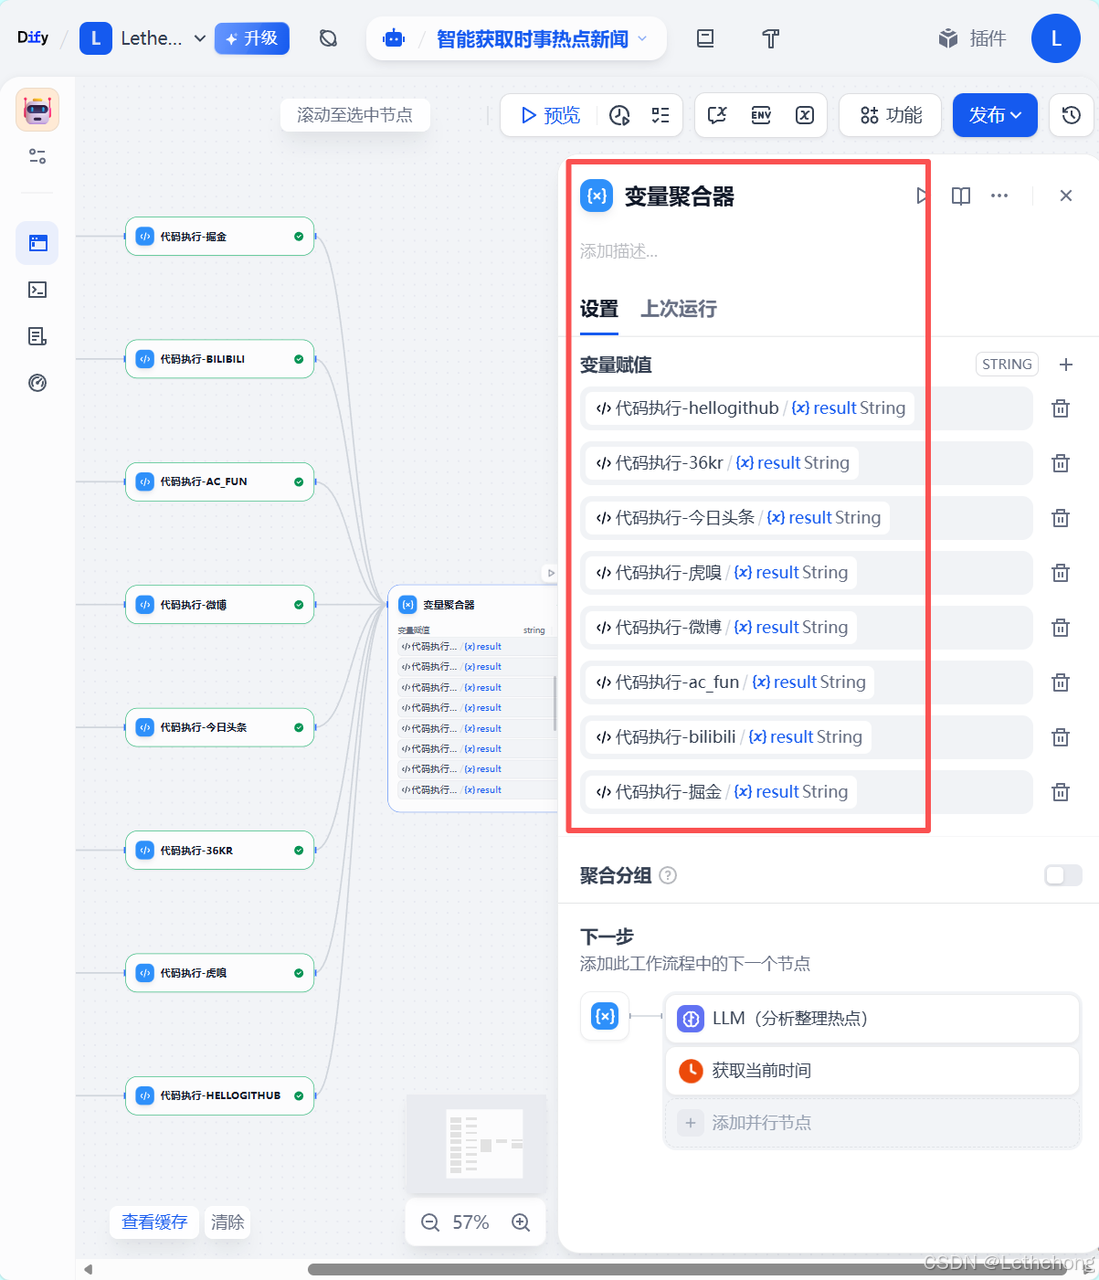Click the 清除 clear button
This screenshot has height=1280, width=1099.
228,1222
